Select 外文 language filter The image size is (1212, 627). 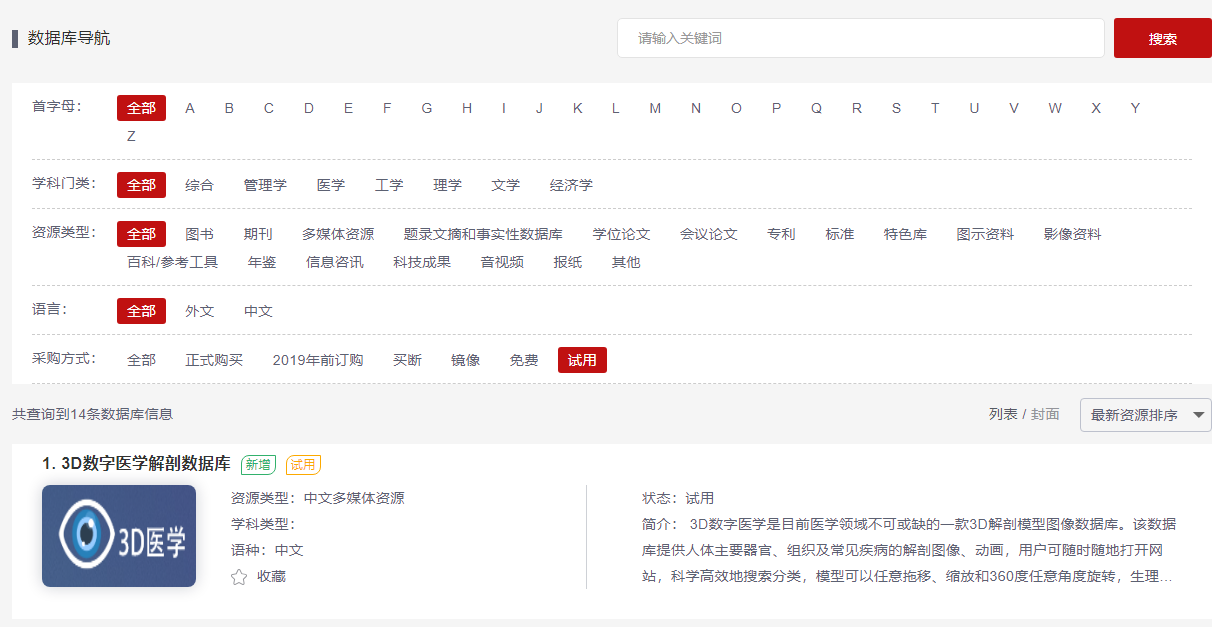(200, 311)
